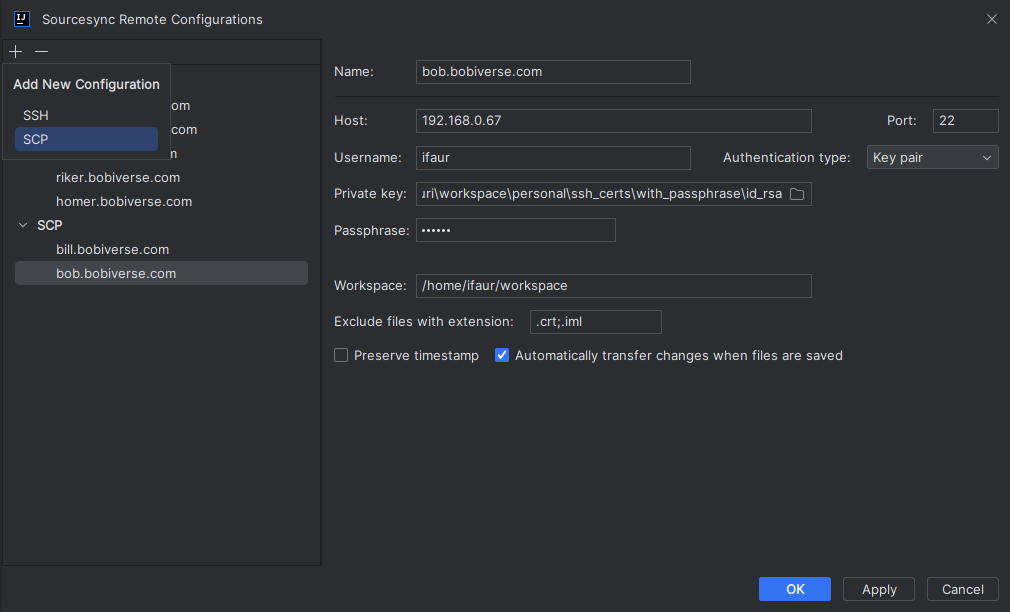Click the Cancel button
Image resolution: width=1010 pixels, height=612 pixels.
coord(962,589)
